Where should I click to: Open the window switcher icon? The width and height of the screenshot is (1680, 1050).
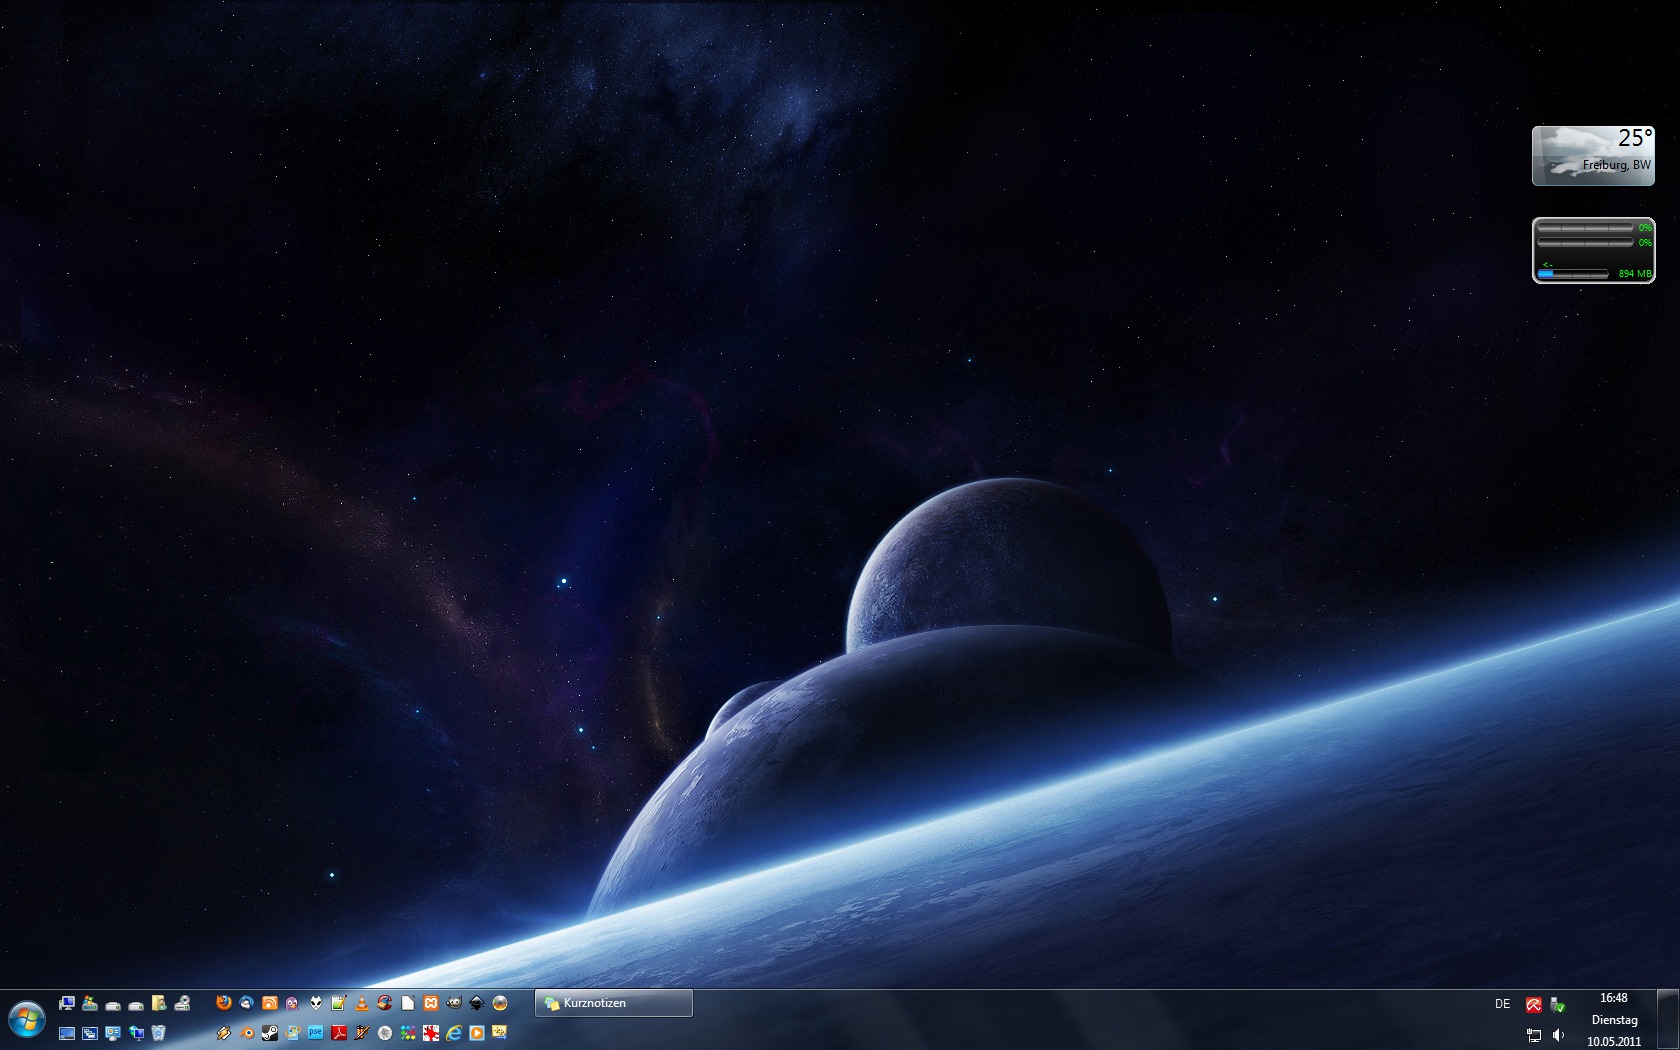[90, 1033]
